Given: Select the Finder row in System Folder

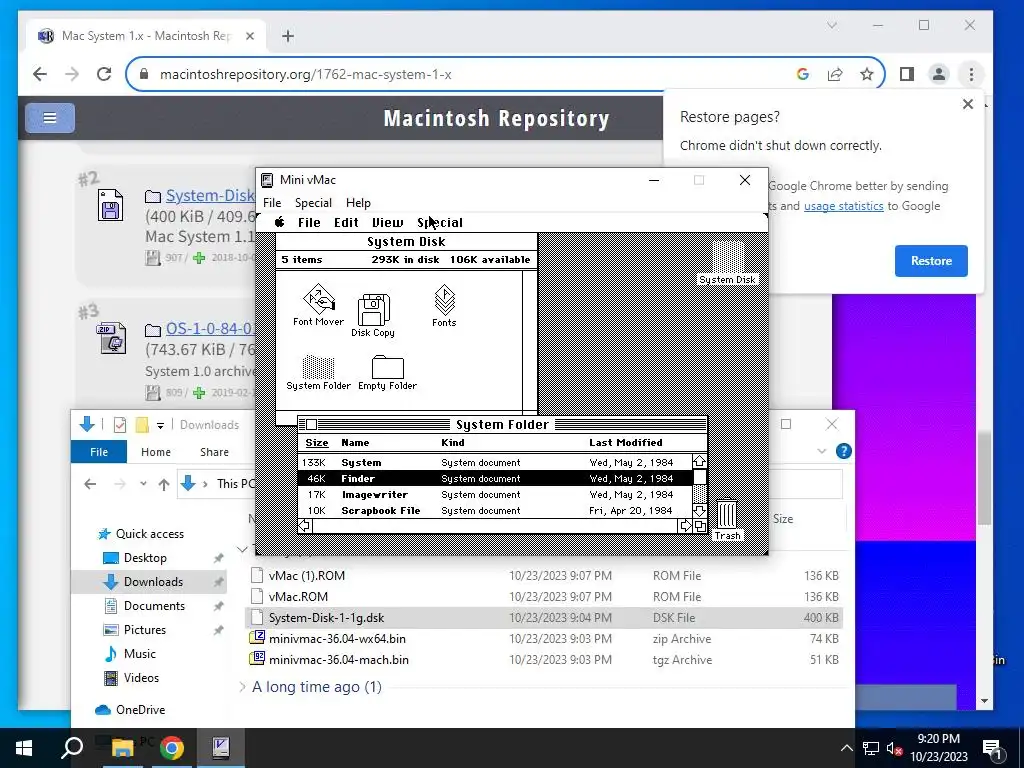Looking at the screenshot, I should pyautogui.click(x=495, y=479).
